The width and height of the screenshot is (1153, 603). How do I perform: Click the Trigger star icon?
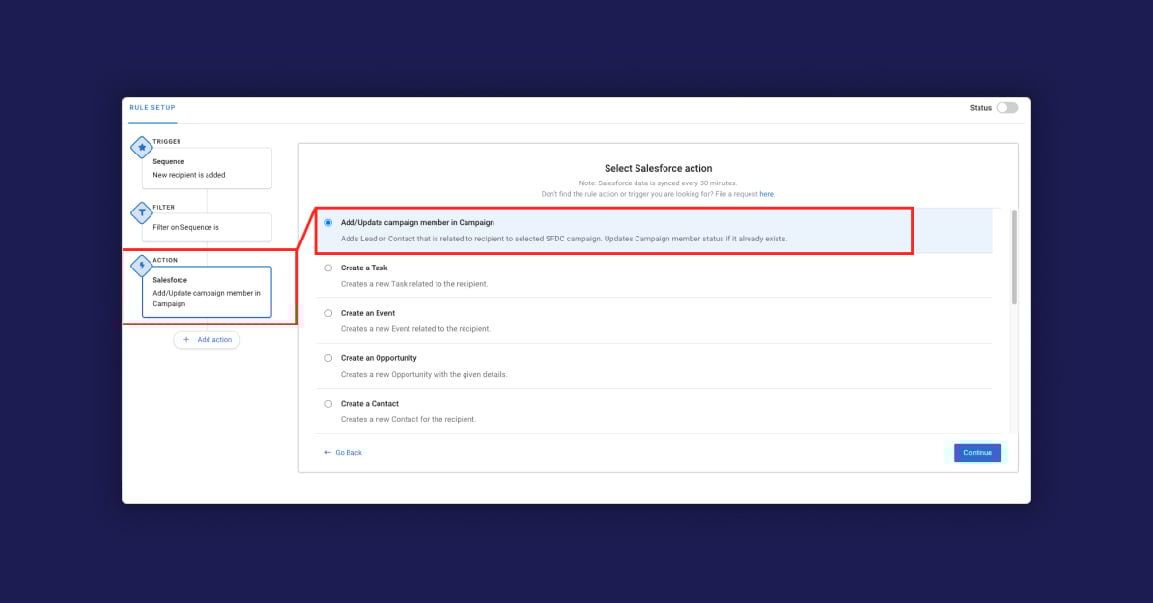[x=141, y=146]
